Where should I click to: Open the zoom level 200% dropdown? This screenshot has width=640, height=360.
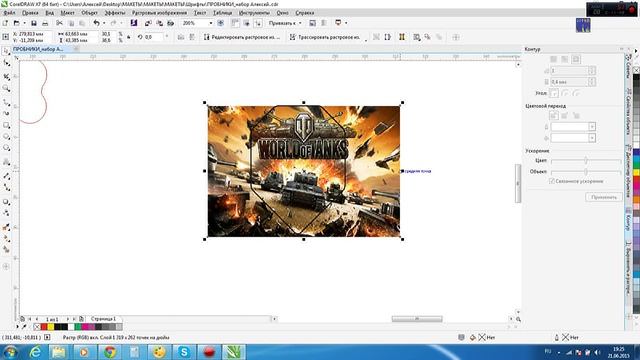coord(211,23)
